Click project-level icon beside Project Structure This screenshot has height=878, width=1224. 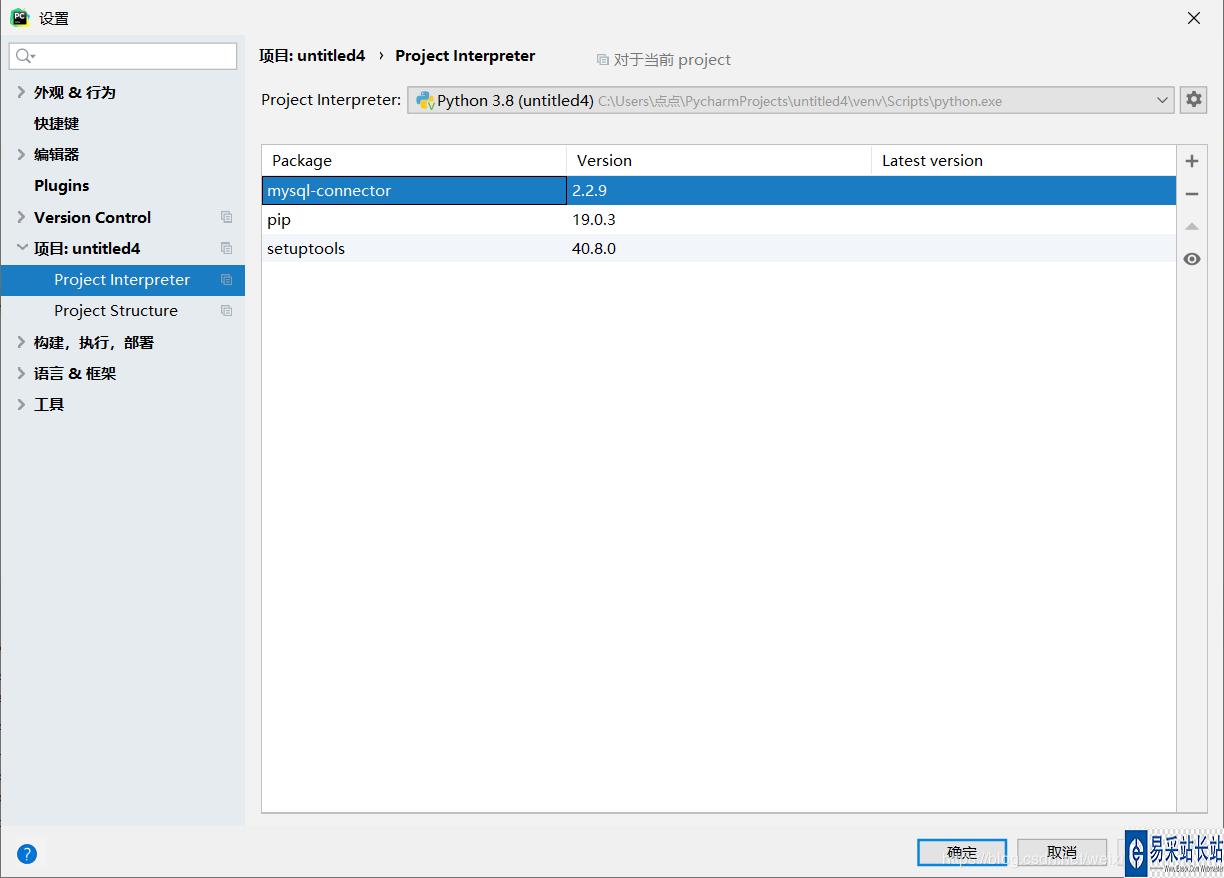(226, 311)
